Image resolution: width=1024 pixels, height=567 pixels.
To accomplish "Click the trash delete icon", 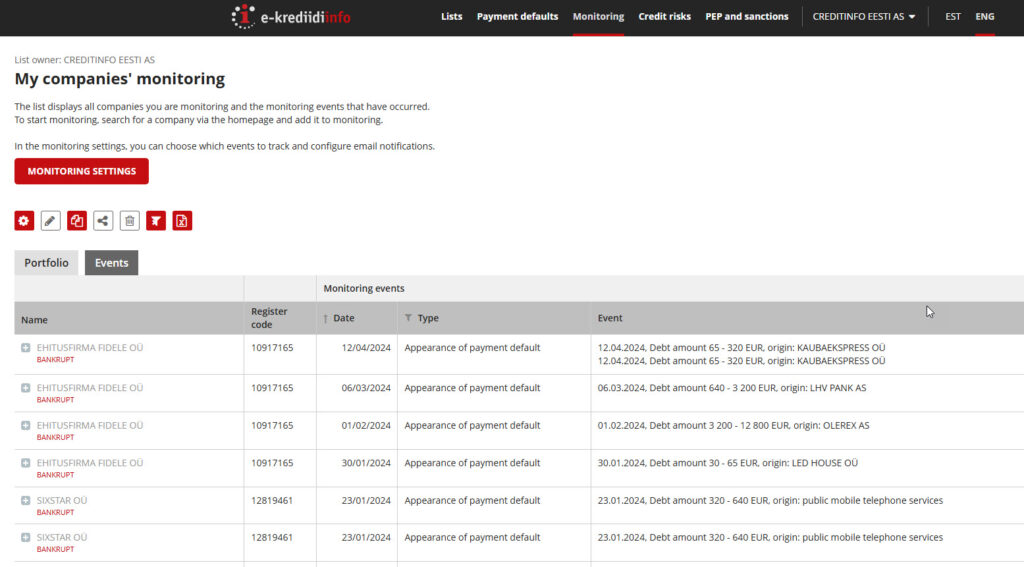I will click(130, 221).
